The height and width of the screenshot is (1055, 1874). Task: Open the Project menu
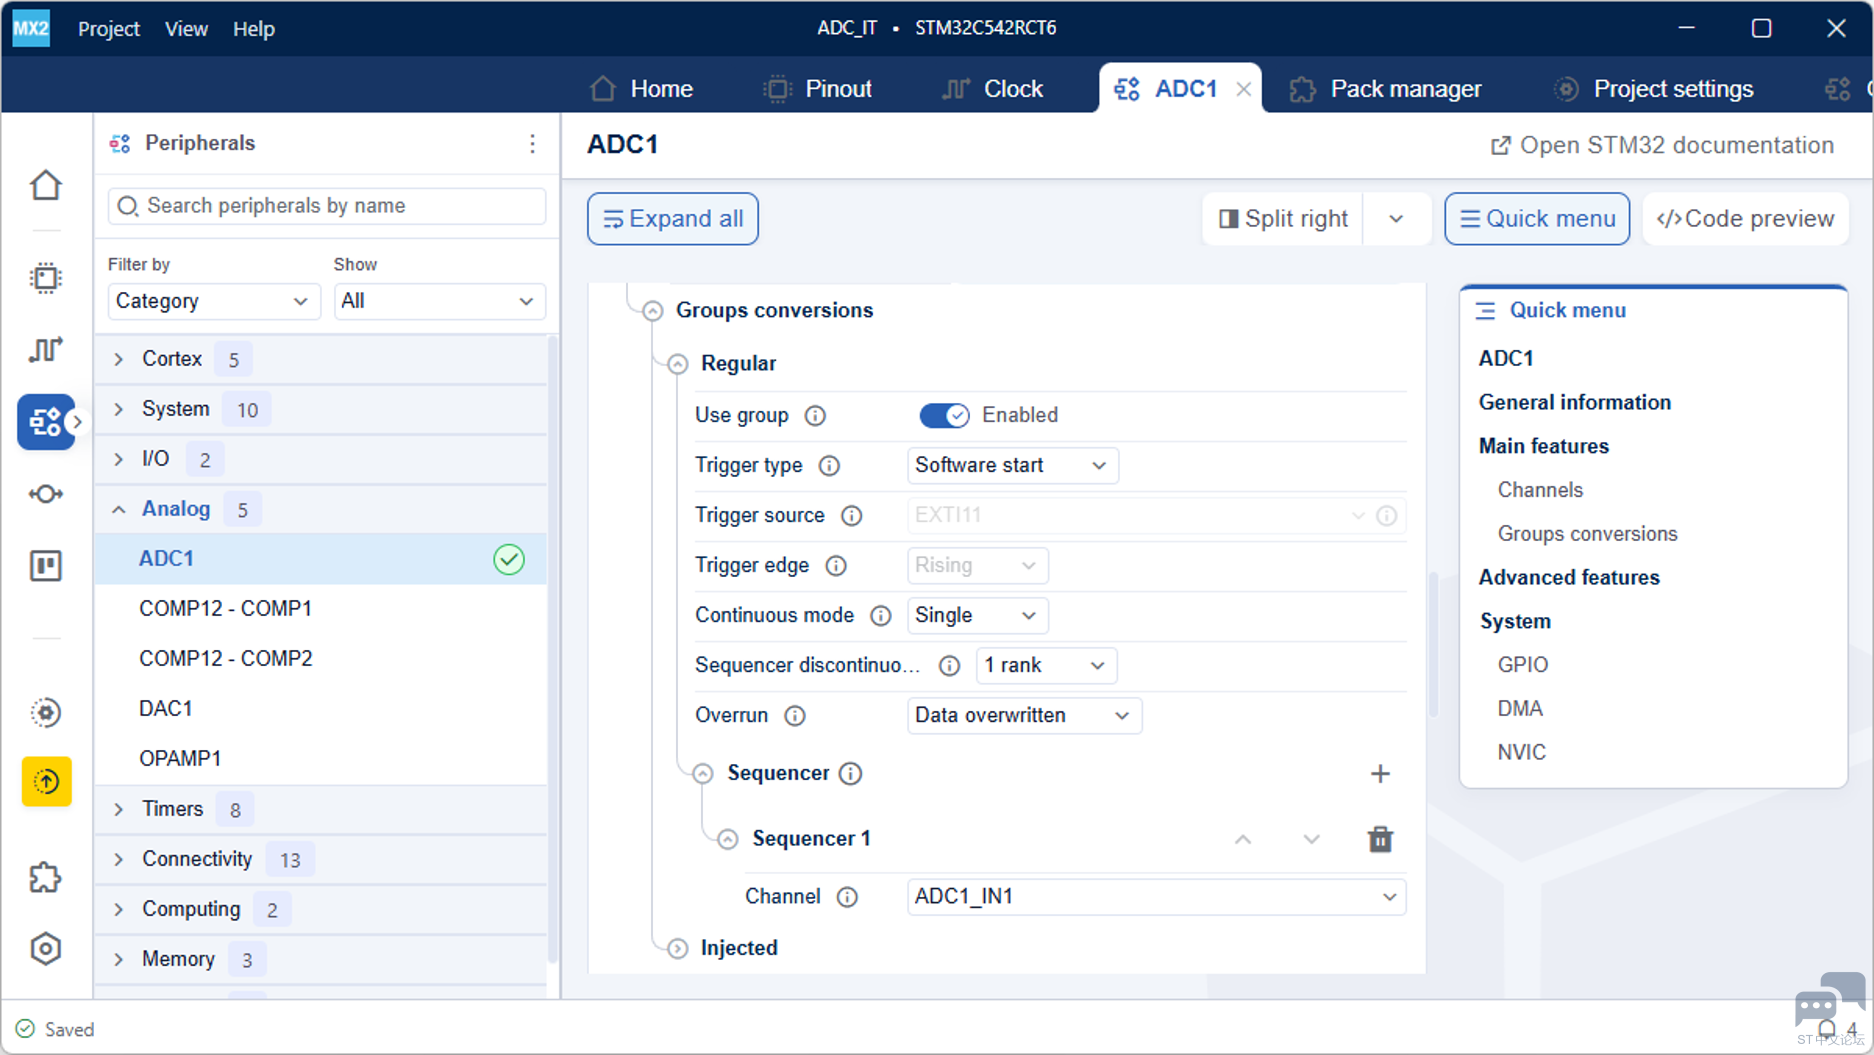109,29
